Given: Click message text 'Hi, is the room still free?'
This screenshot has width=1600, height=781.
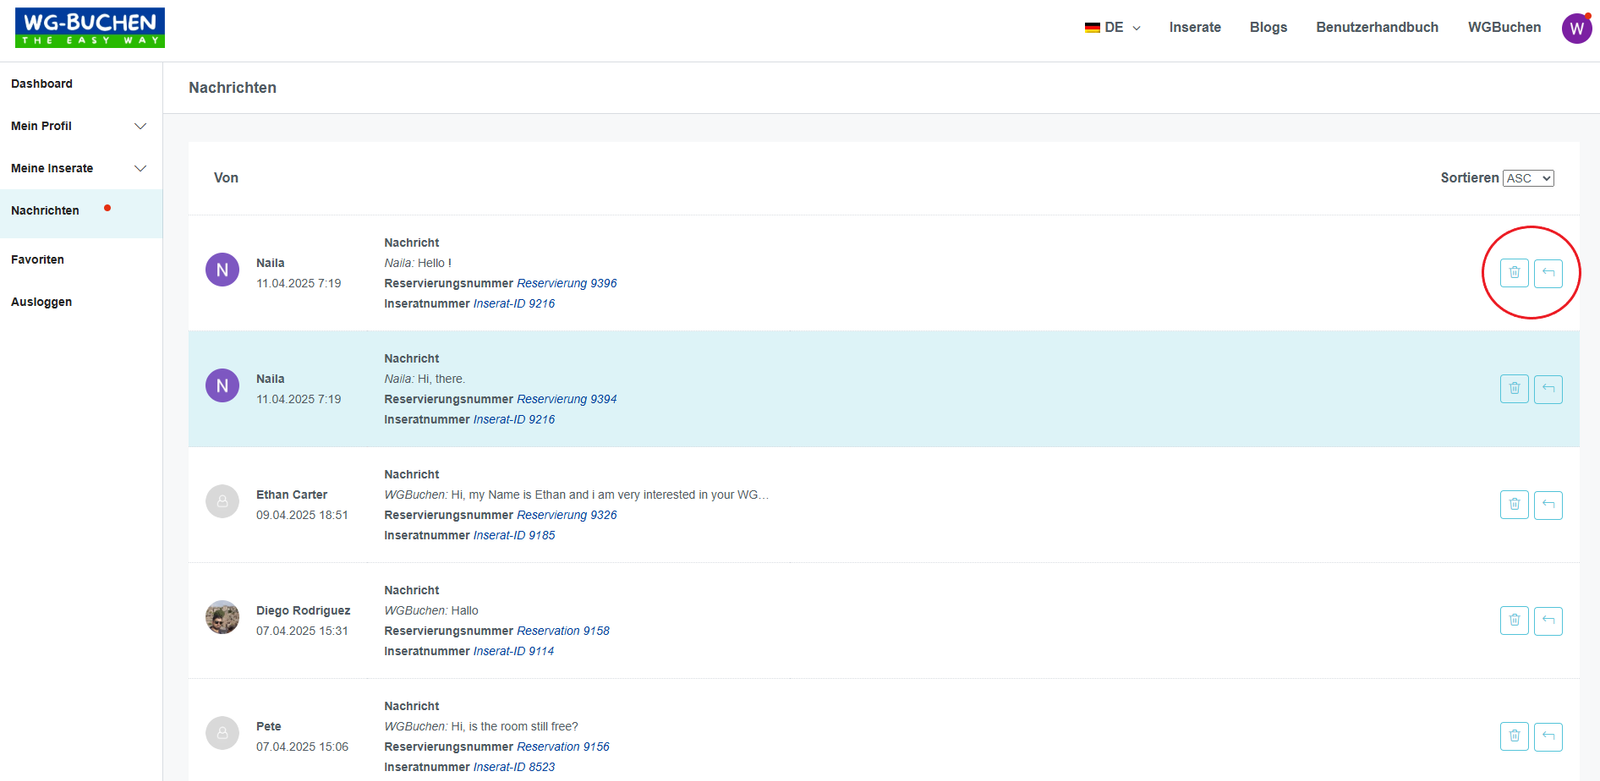Looking at the screenshot, I should click(514, 727).
